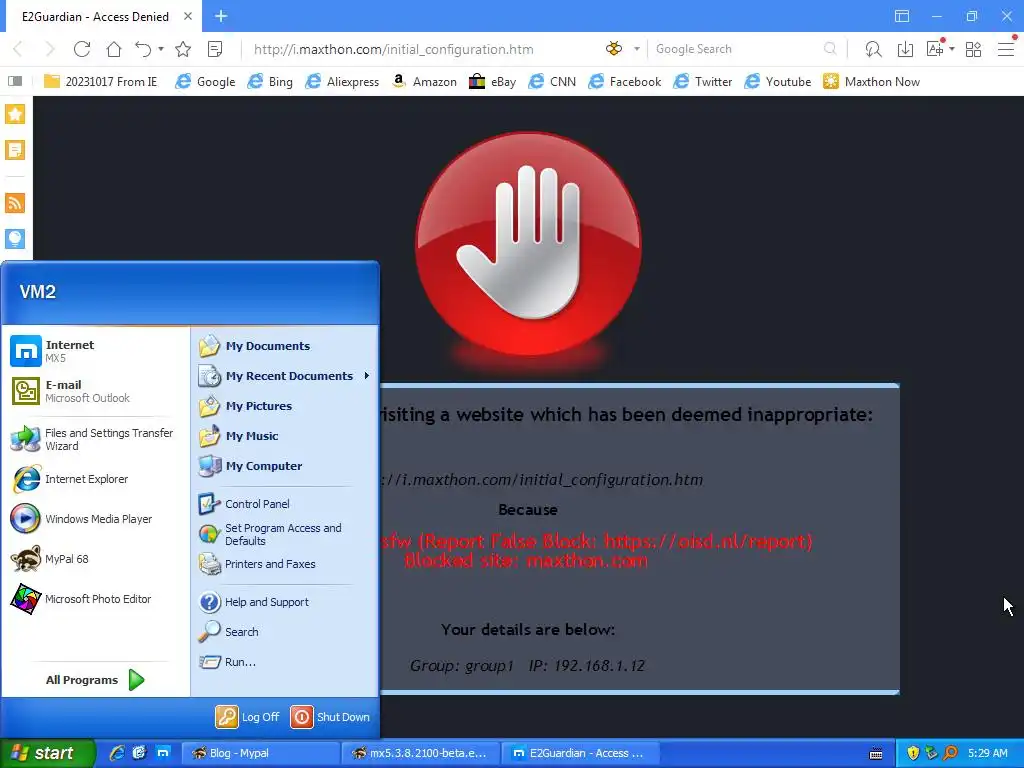Expand My Recent Documents submenu

click(285, 376)
